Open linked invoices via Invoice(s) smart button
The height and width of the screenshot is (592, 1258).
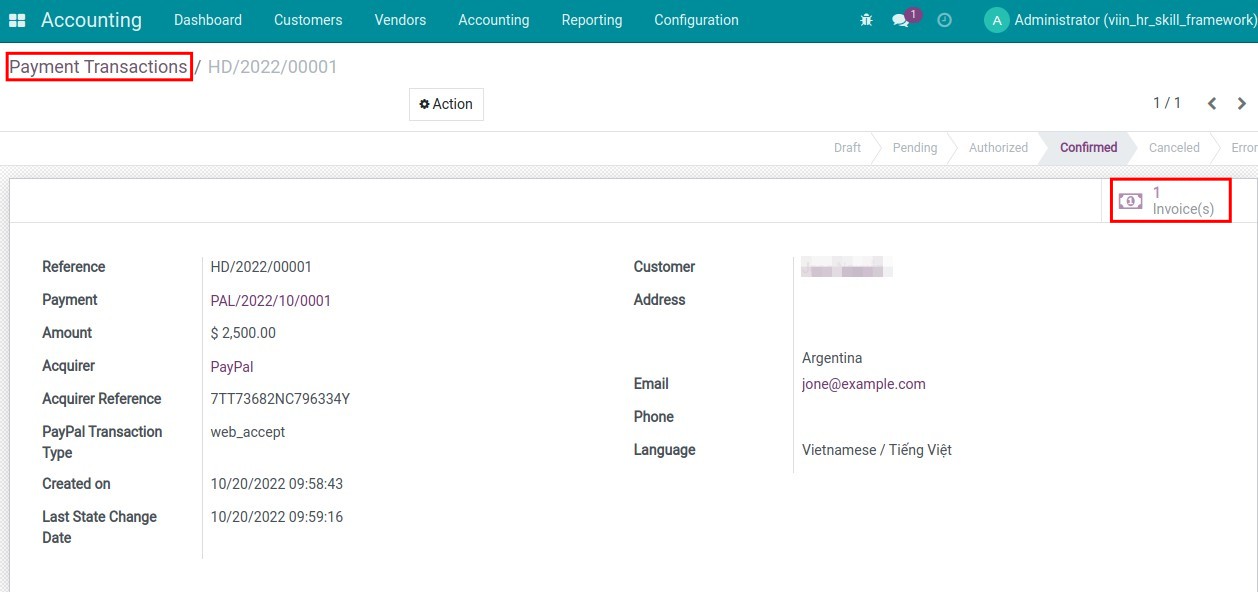(1170, 200)
